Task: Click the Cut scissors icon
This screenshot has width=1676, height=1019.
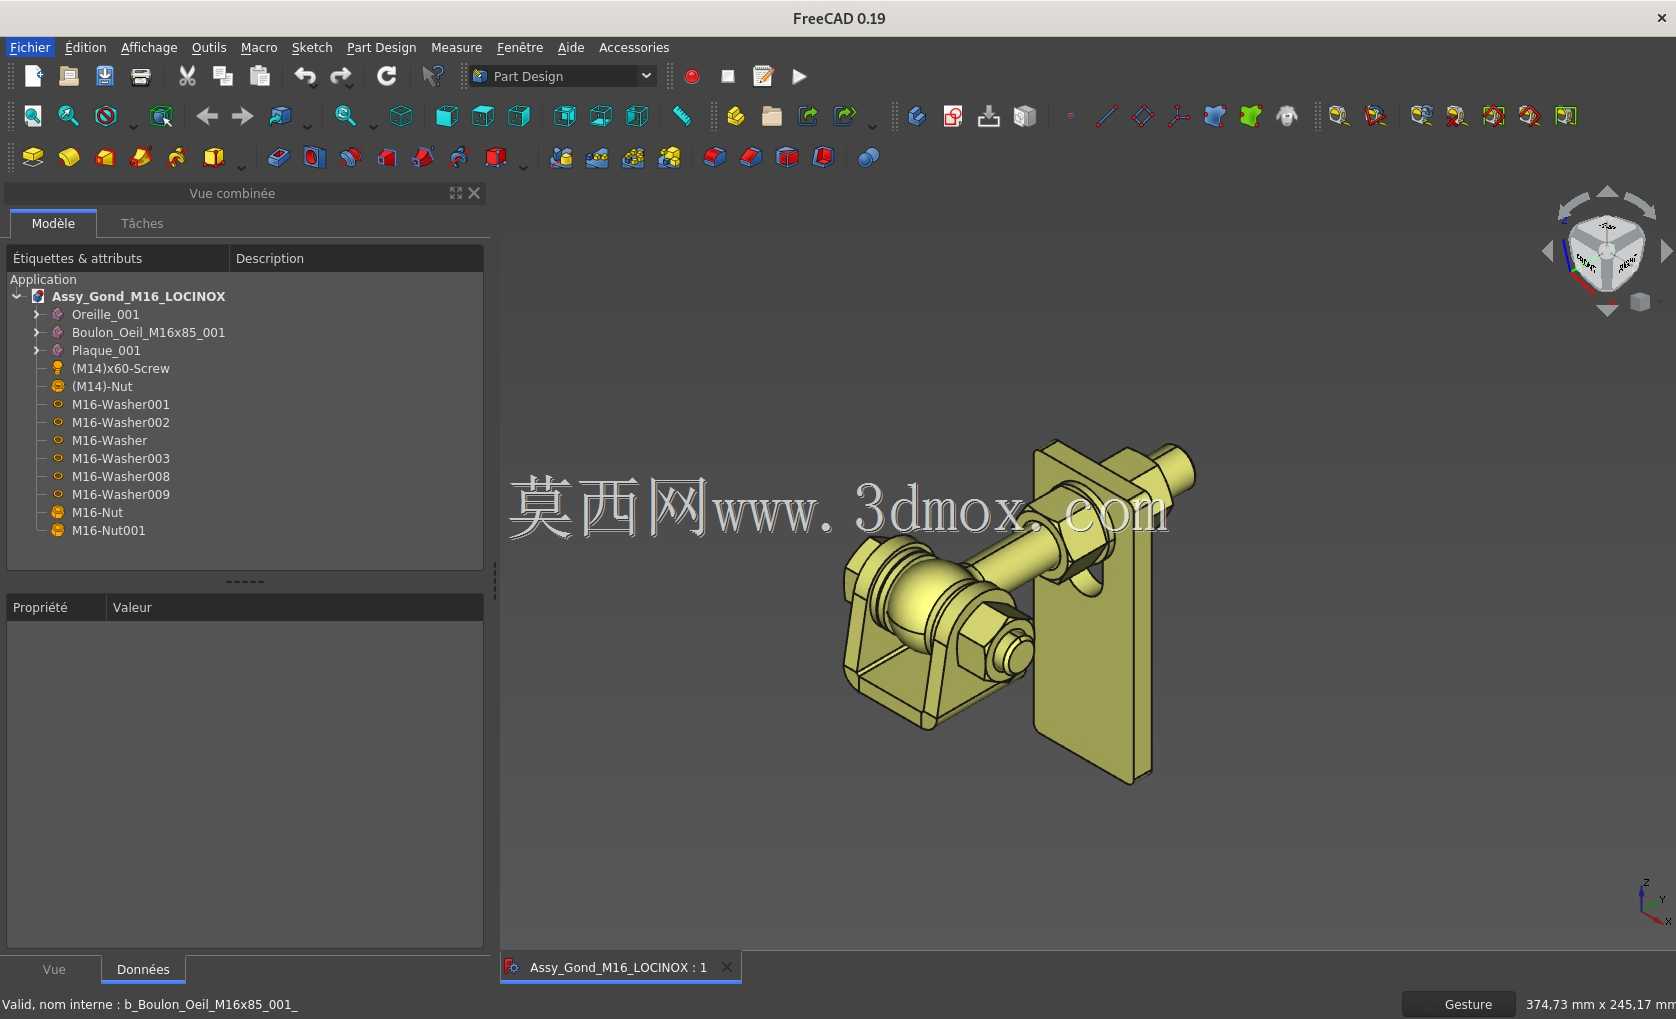Action: pos(187,76)
